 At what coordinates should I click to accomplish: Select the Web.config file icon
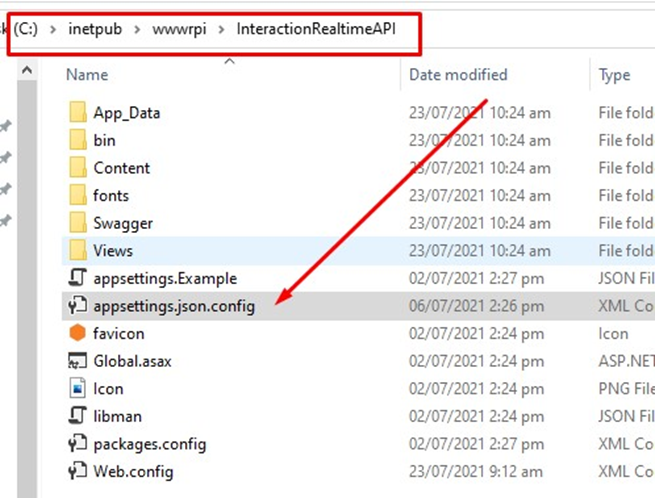(x=78, y=471)
